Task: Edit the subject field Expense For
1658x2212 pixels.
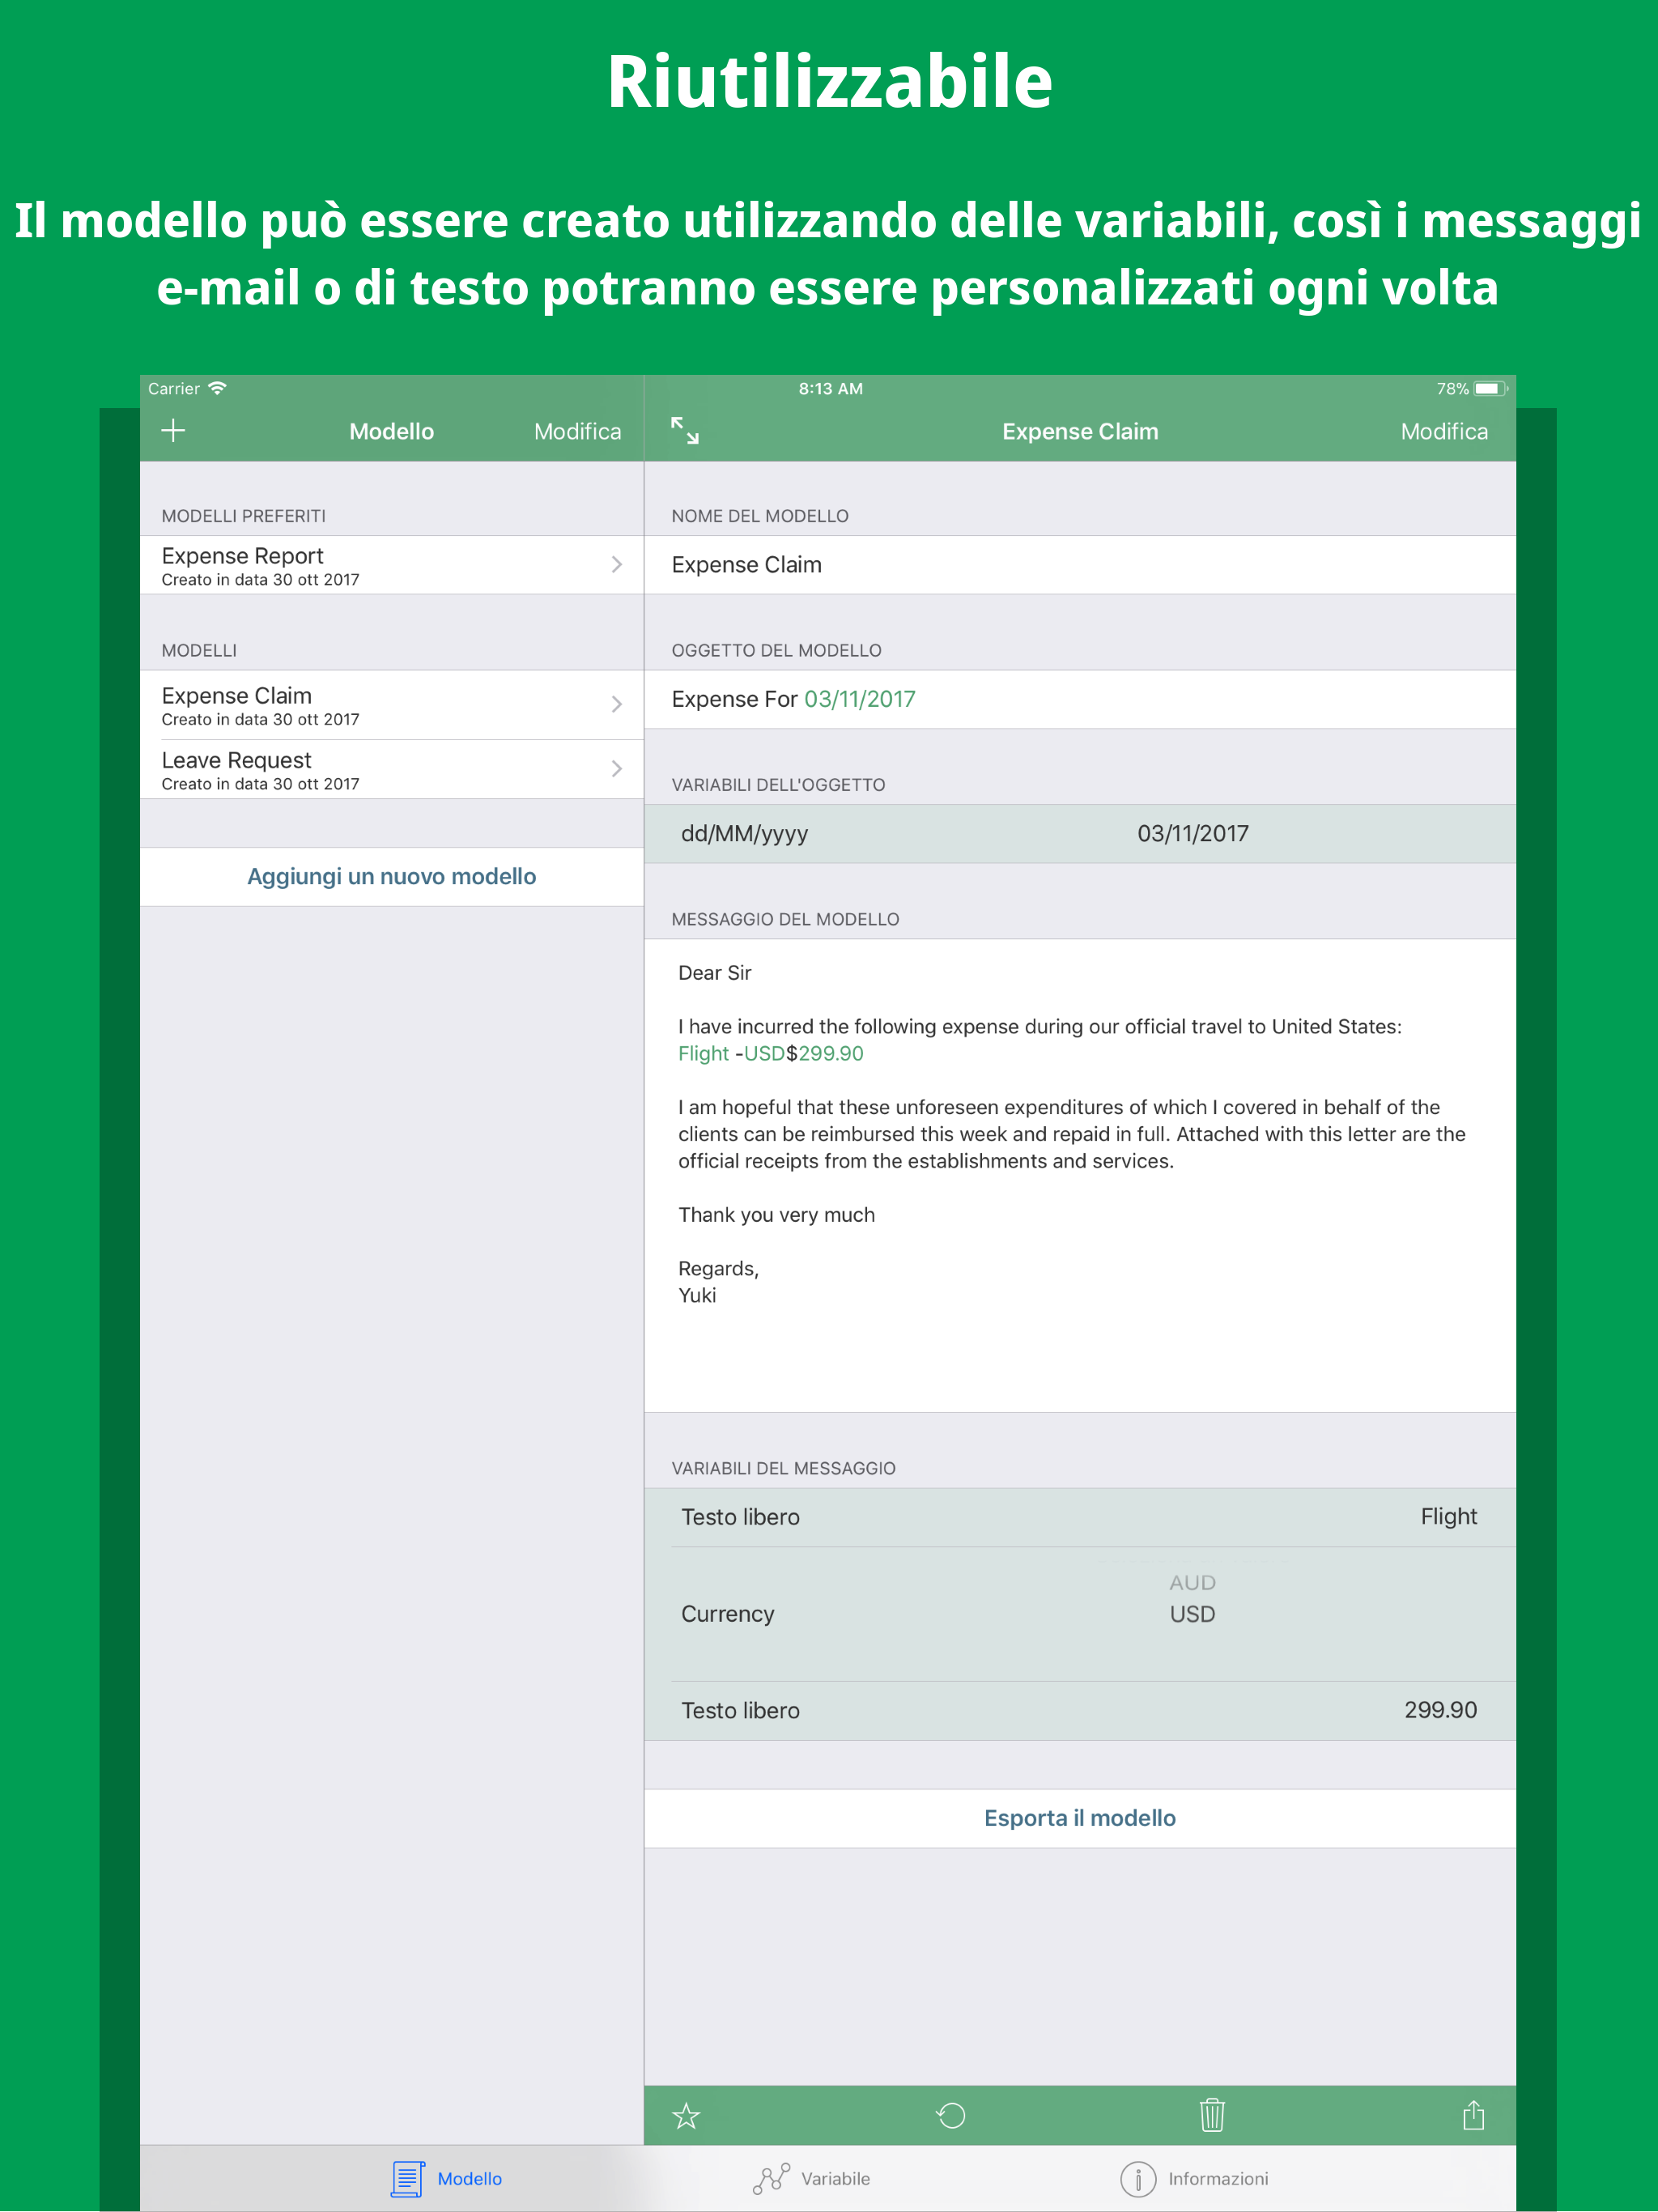Action: click(x=1080, y=699)
